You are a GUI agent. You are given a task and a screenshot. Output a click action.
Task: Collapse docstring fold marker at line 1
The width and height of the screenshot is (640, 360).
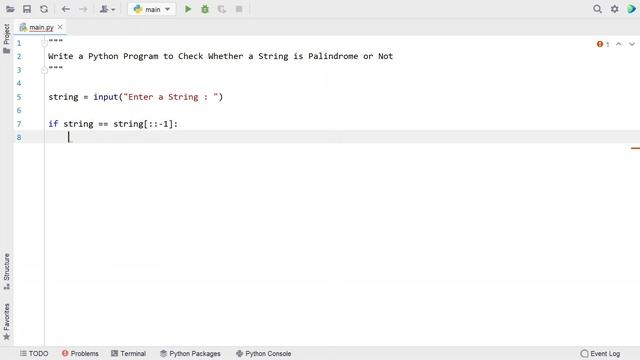click(44, 43)
